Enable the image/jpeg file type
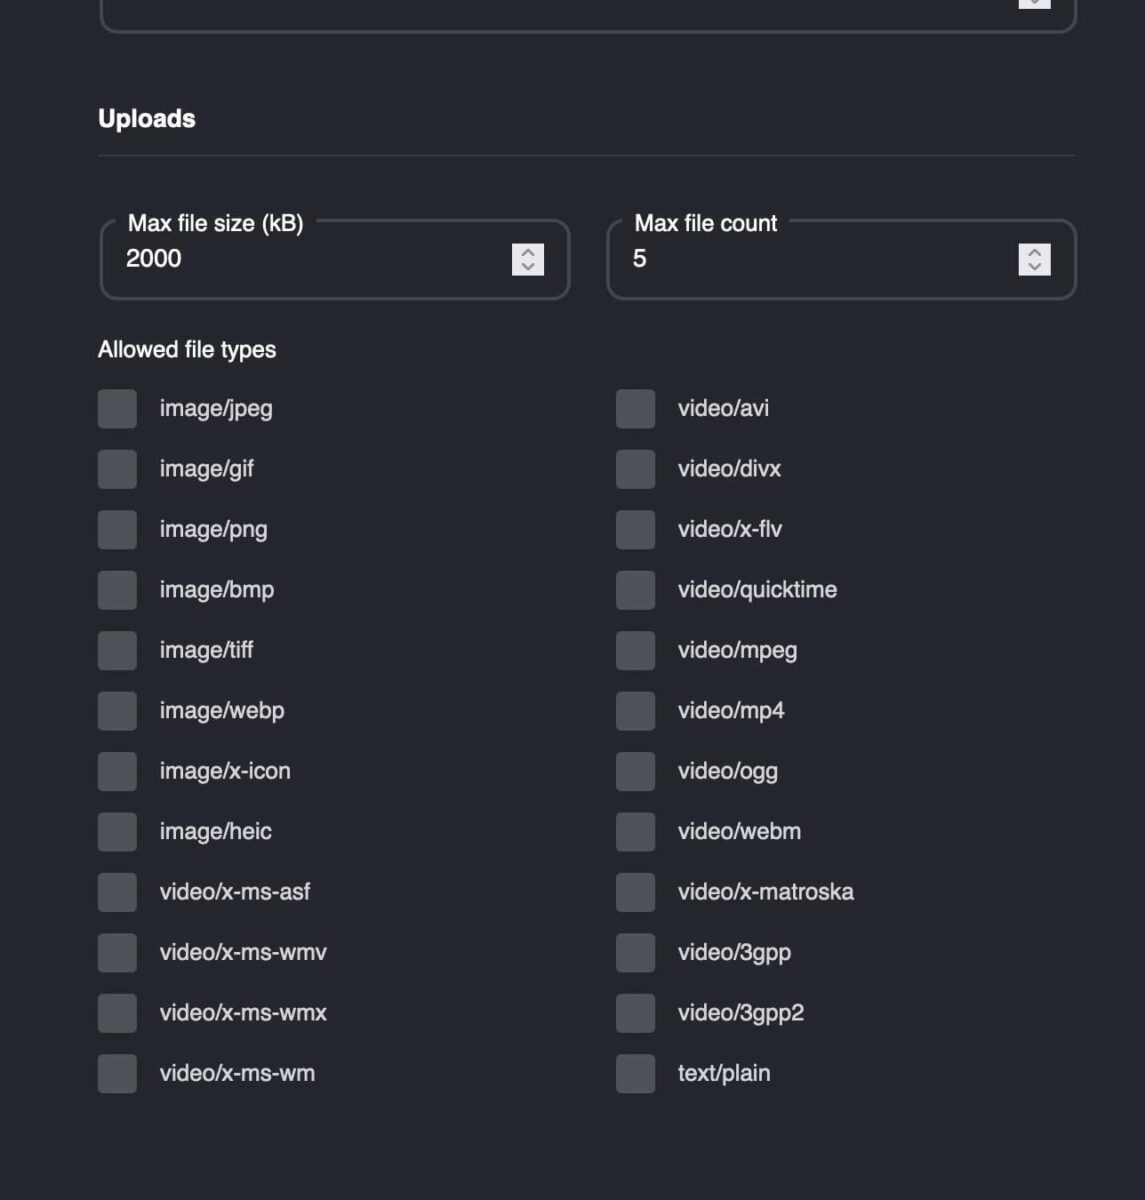Screen dimensions: 1145x1200 pos(116,409)
